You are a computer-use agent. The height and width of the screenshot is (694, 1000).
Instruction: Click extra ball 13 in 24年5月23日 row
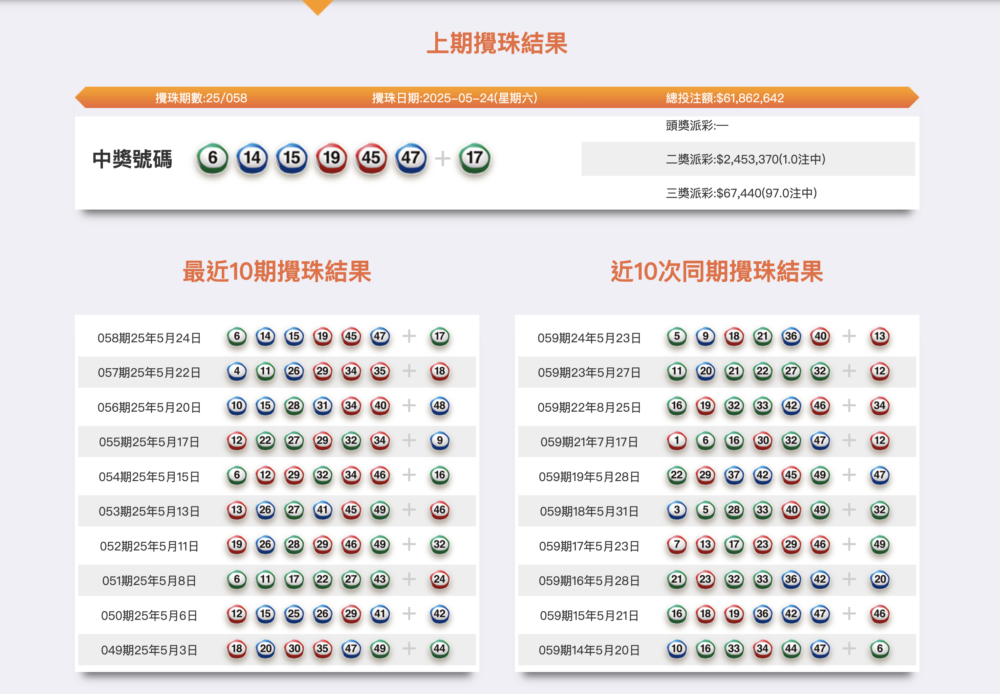click(x=880, y=337)
